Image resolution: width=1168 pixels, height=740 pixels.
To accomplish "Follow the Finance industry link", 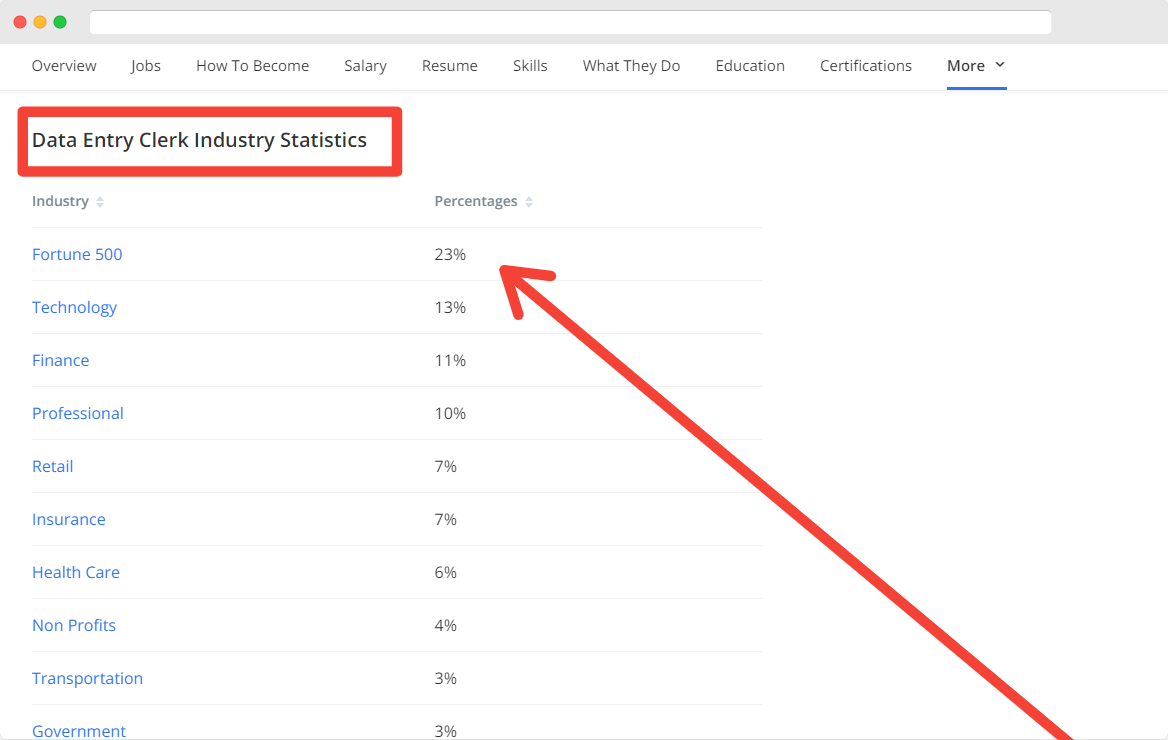I will [60, 360].
